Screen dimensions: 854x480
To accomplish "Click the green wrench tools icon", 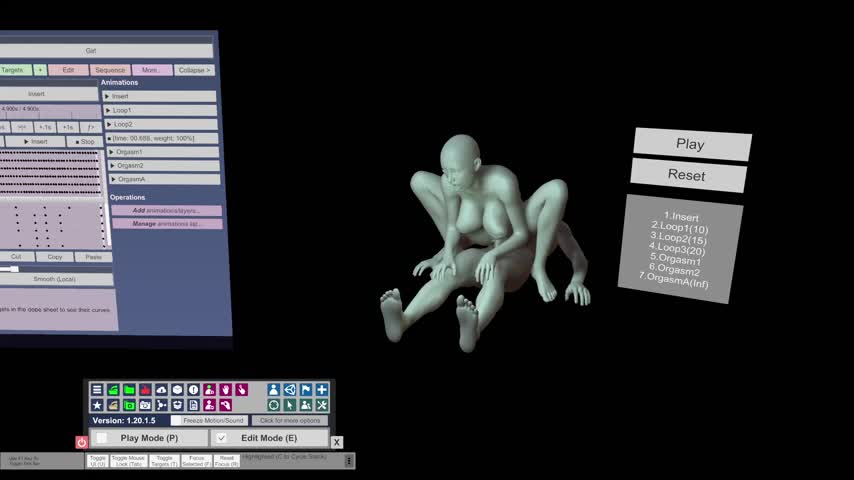I will pos(322,405).
